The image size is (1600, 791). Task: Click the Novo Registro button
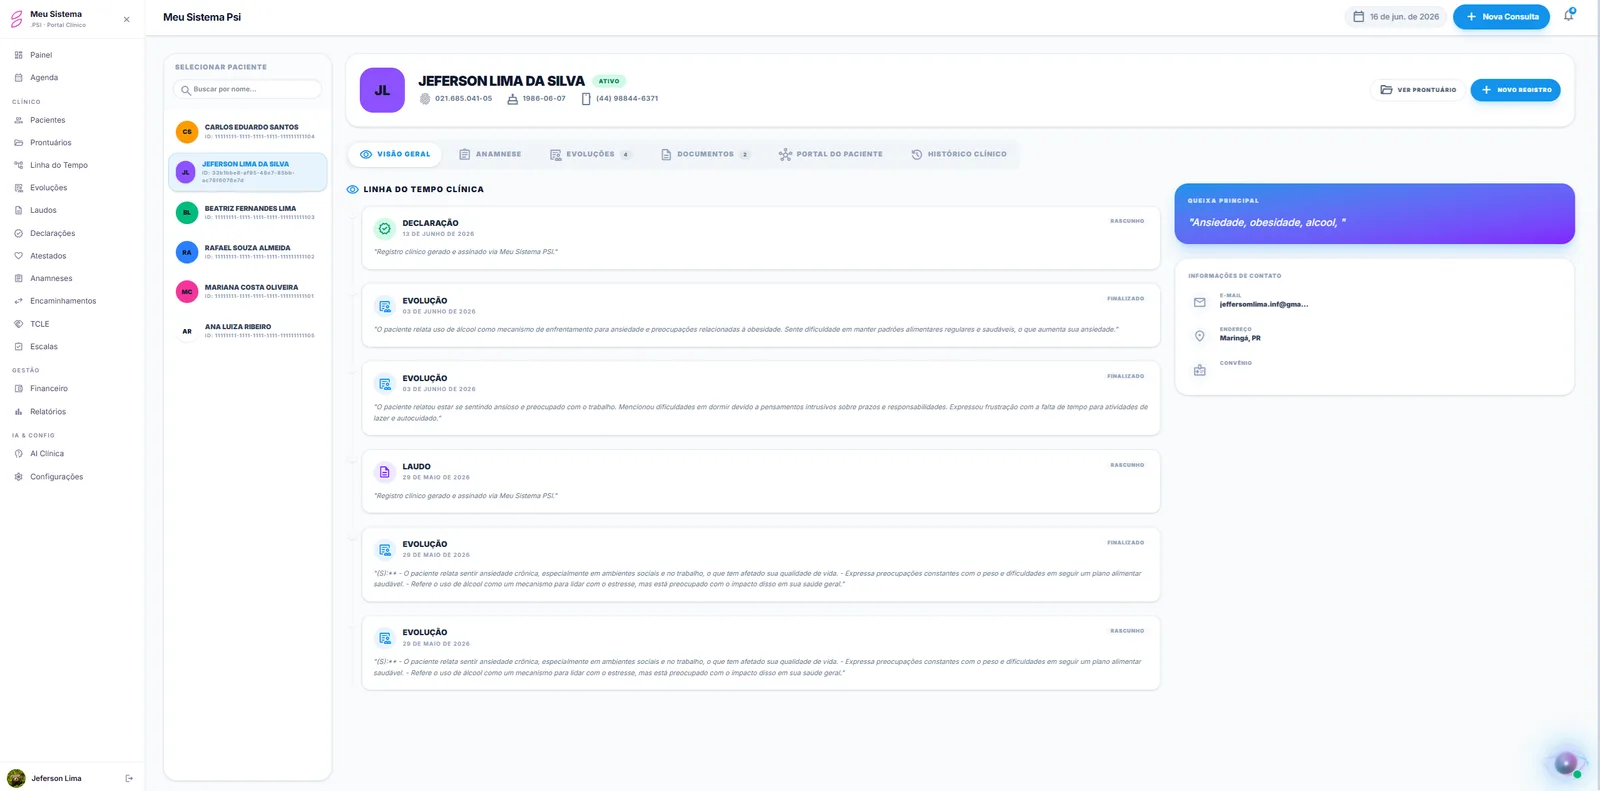point(1515,90)
